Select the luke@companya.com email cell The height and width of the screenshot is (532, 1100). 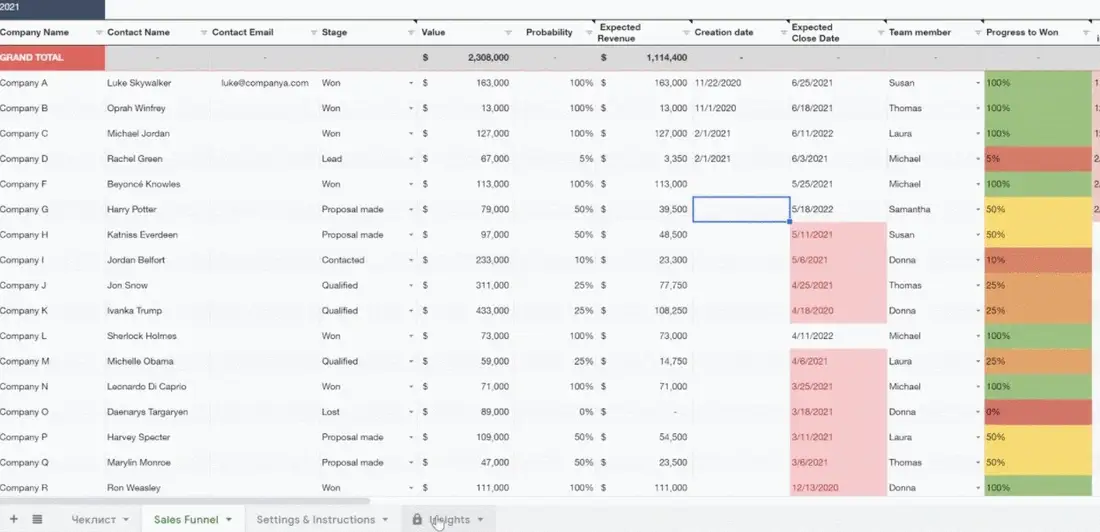click(x=264, y=83)
